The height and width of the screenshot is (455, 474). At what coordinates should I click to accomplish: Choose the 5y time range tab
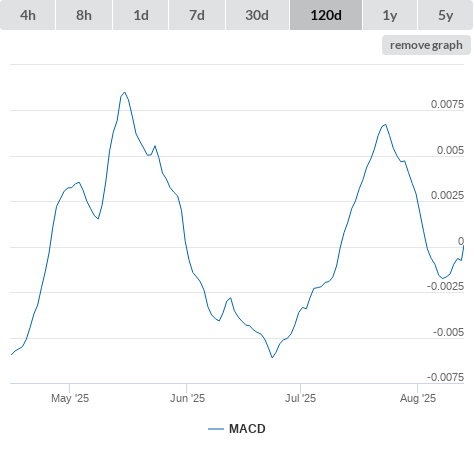pyautogui.click(x=445, y=15)
